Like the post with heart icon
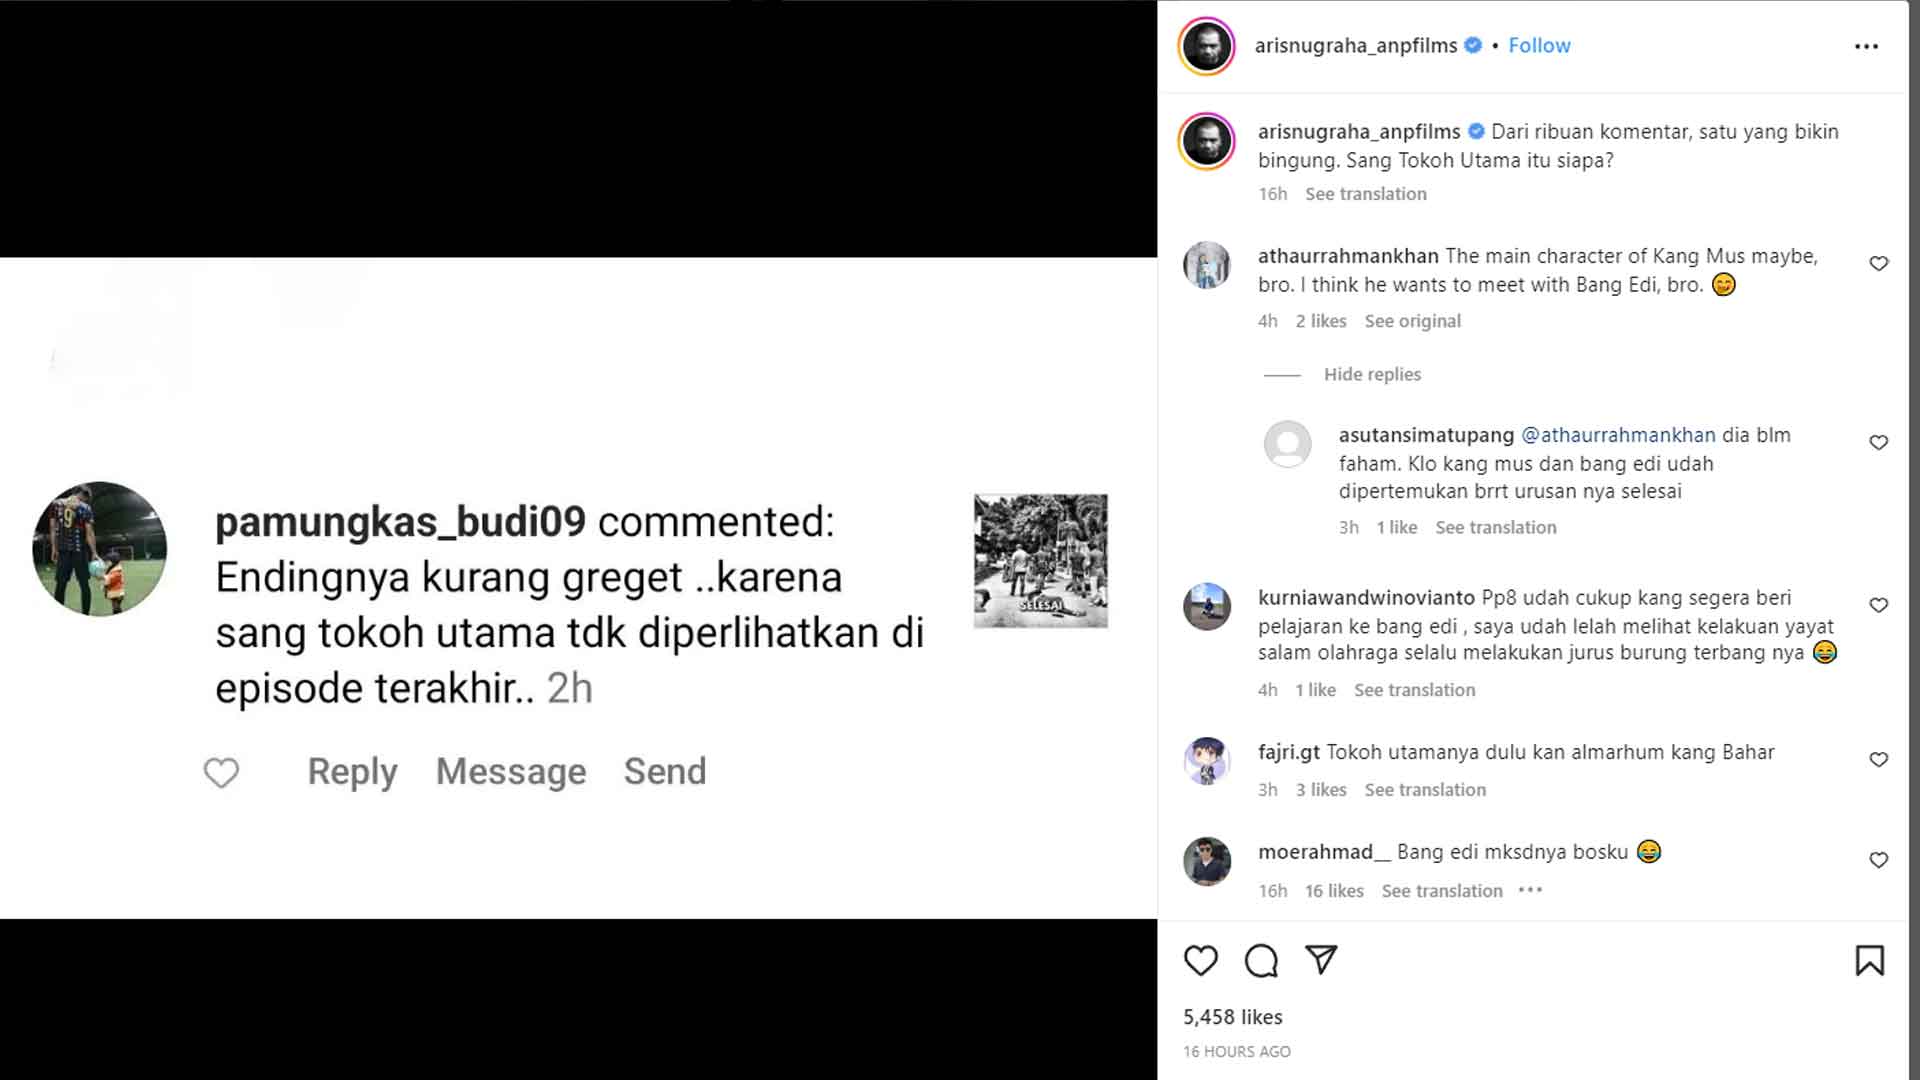 [x=1201, y=960]
